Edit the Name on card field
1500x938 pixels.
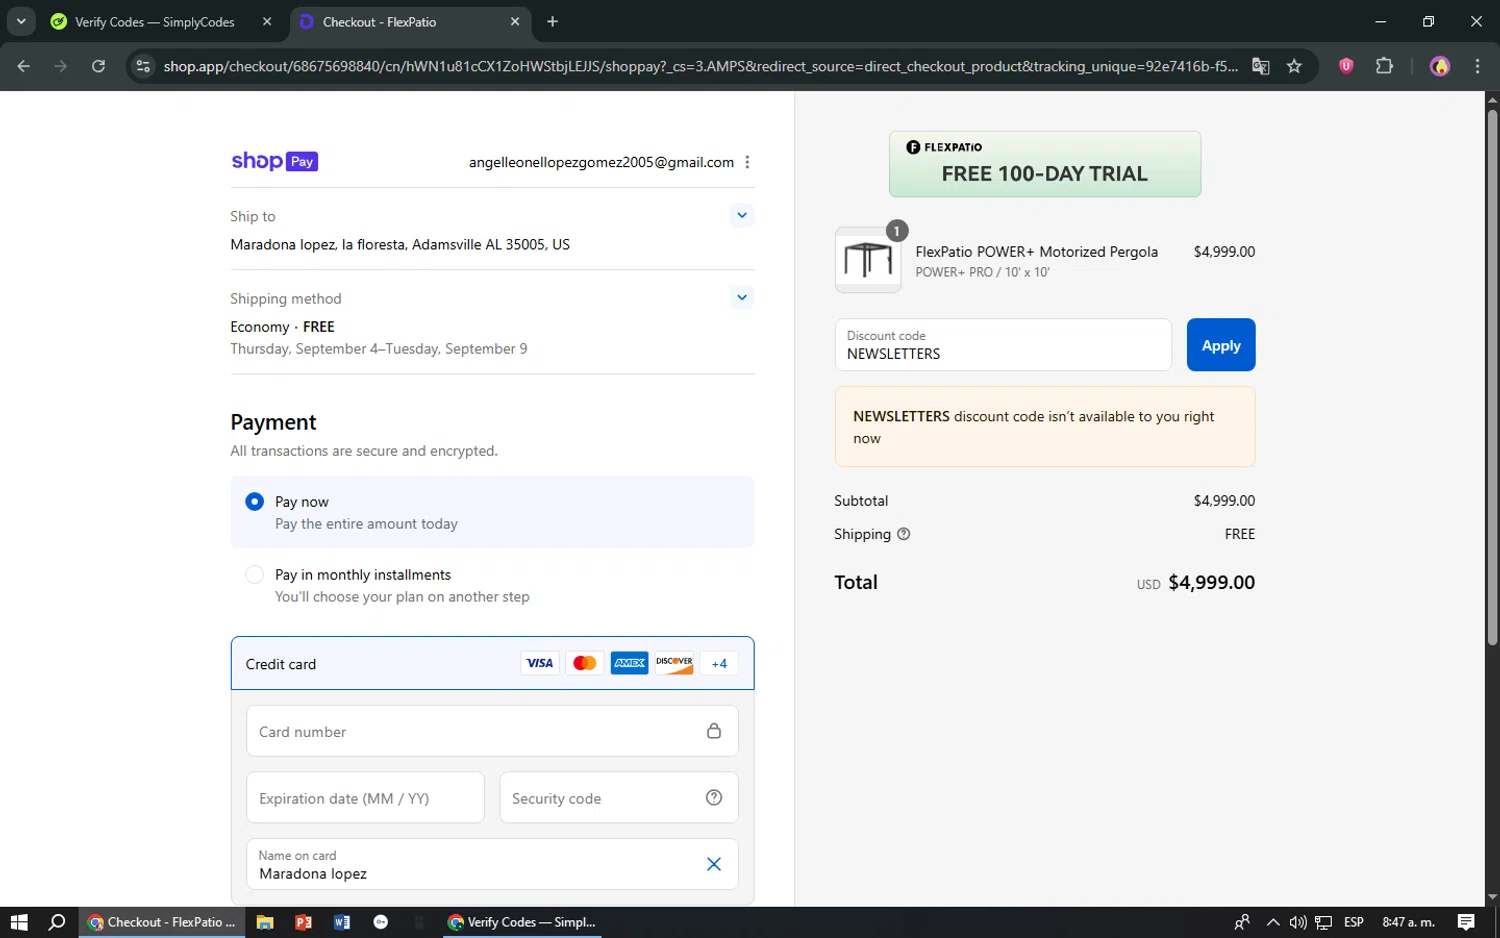(x=492, y=864)
